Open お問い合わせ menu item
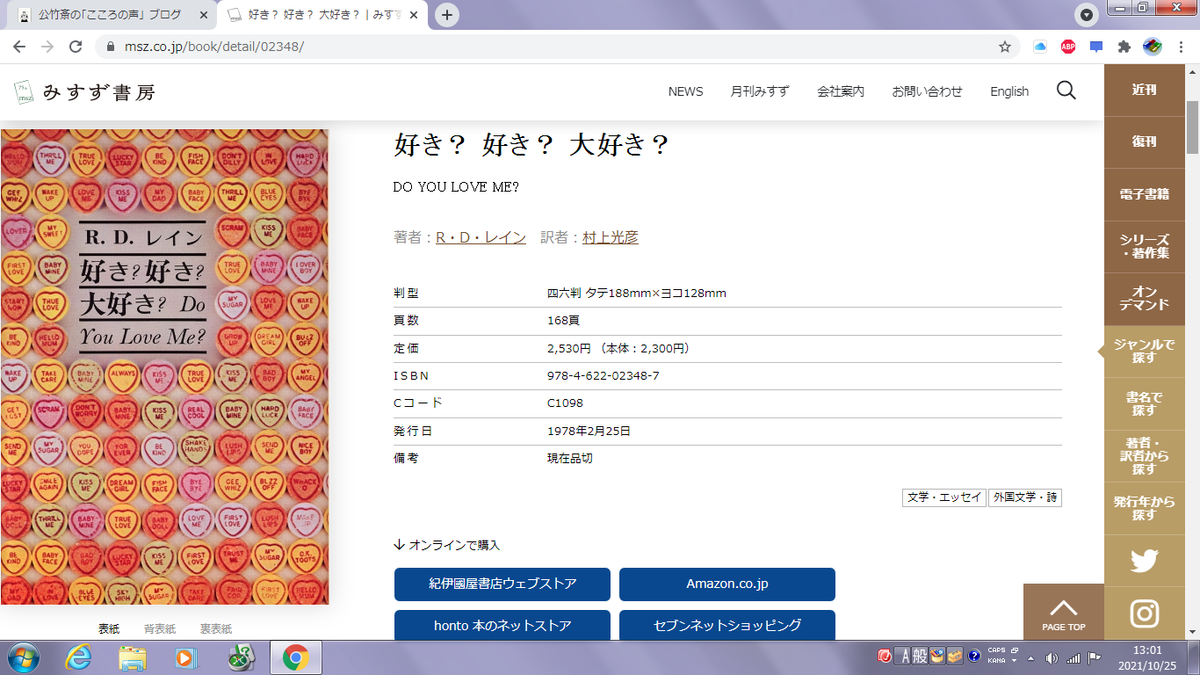Screen dimensions: 1200x675 pyautogui.click(x=927, y=91)
